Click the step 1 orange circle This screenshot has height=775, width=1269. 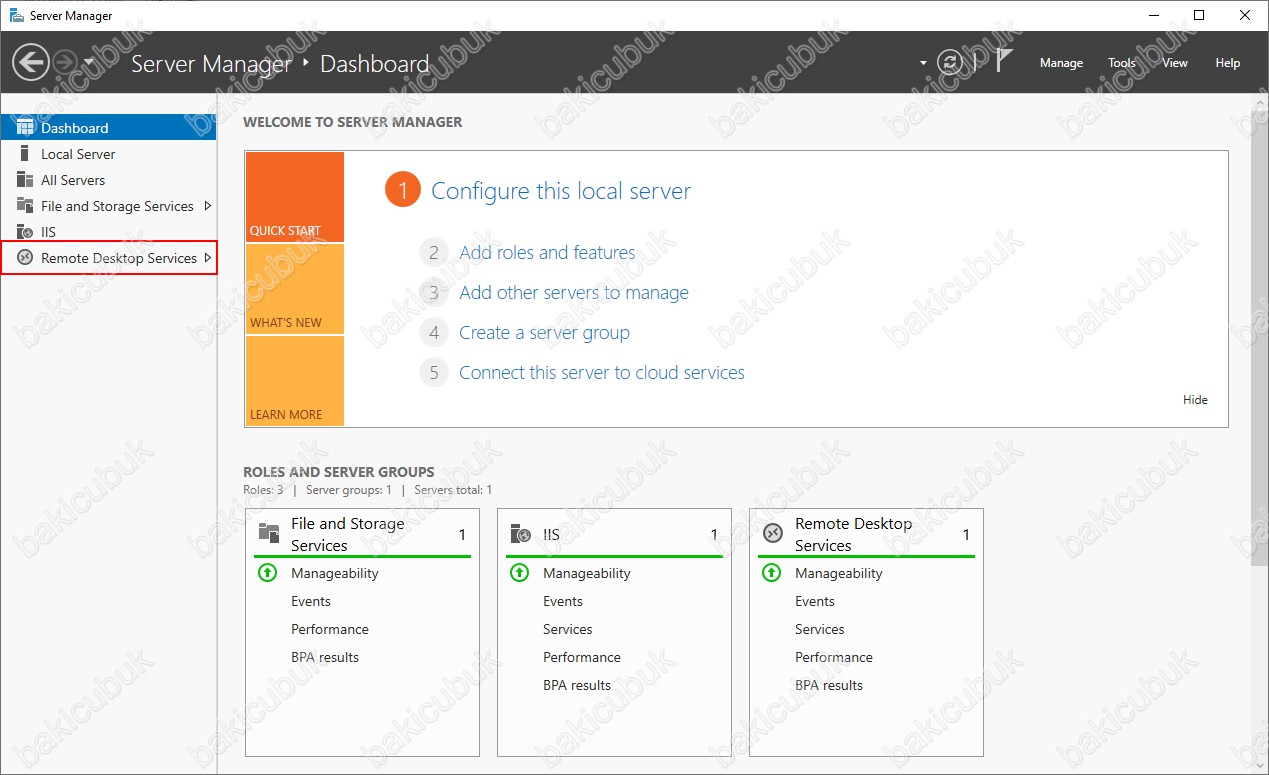[x=402, y=190]
